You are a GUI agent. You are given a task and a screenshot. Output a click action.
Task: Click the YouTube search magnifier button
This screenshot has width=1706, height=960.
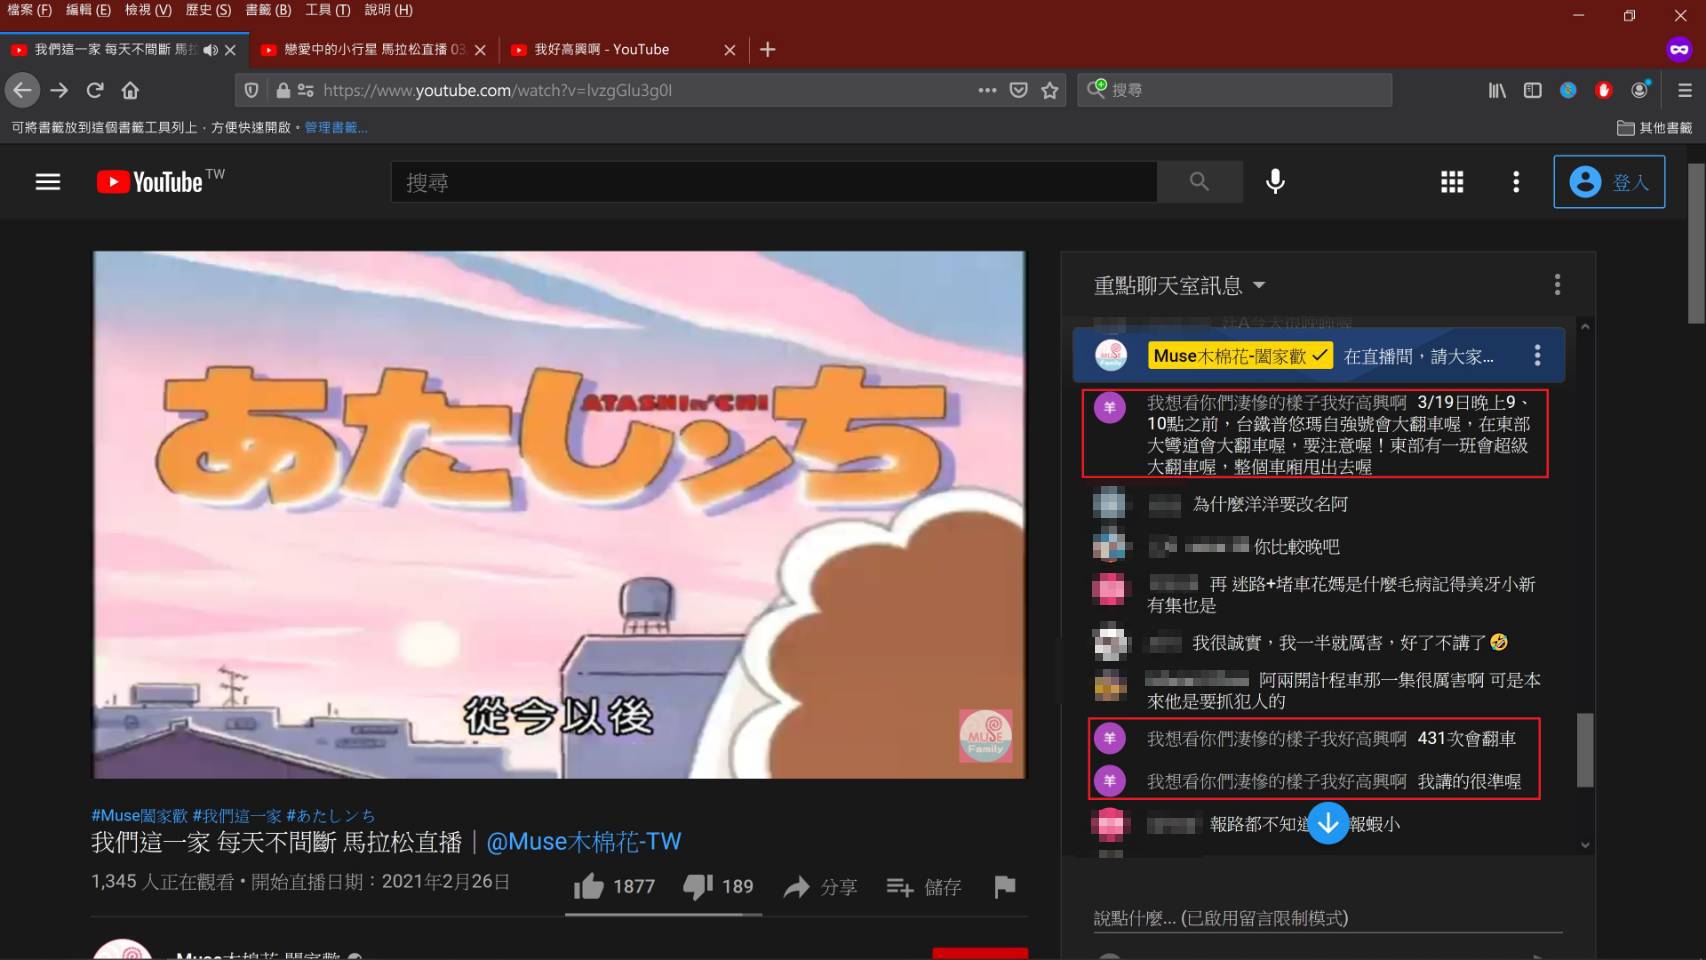[x=1199, y=182]
